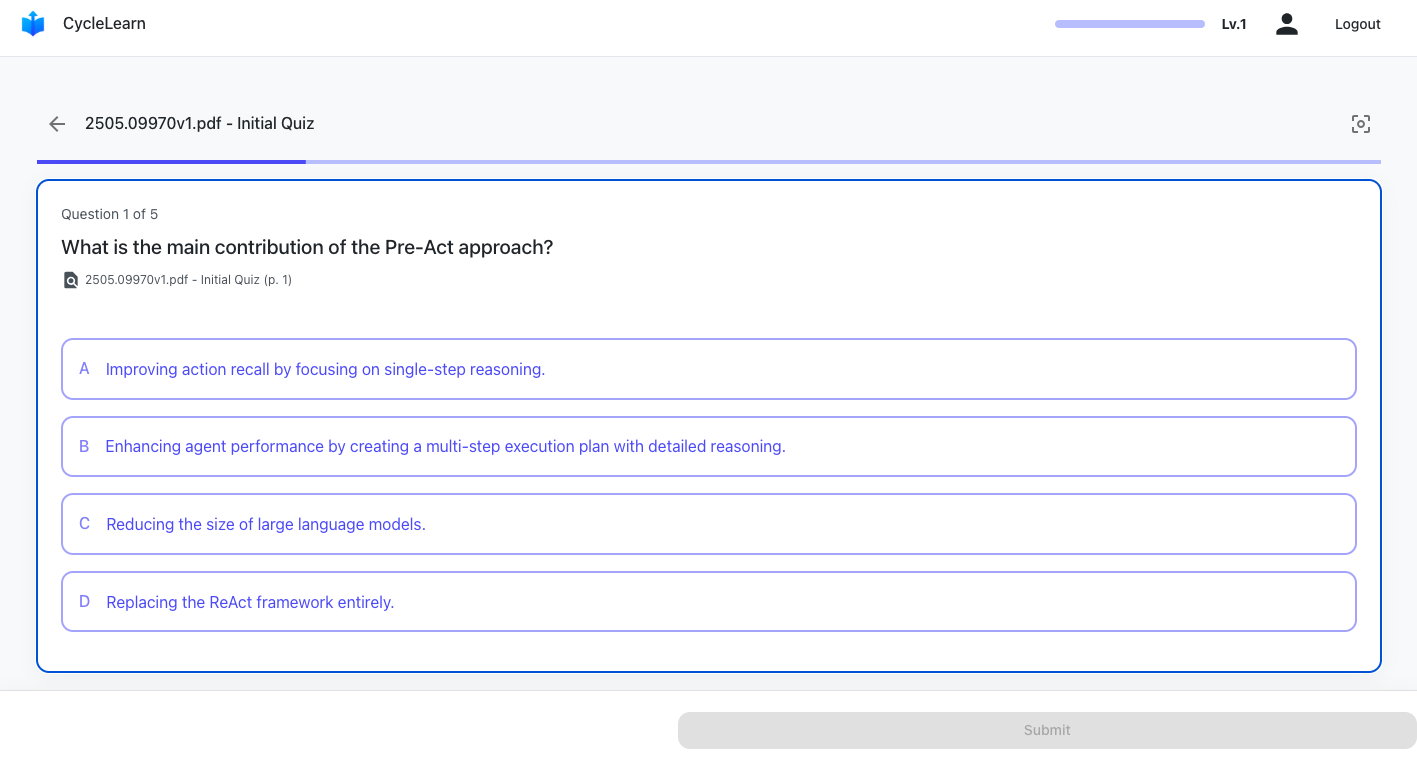Click the Initial Quiz page title
This screenshot has width=1417, height=761.
point(200,124)
